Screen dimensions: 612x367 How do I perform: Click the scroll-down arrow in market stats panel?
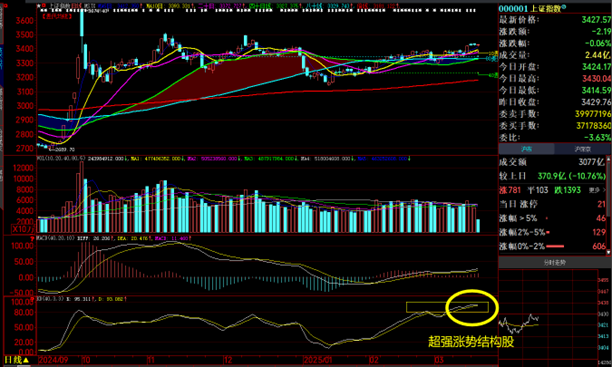coord(608,253)
